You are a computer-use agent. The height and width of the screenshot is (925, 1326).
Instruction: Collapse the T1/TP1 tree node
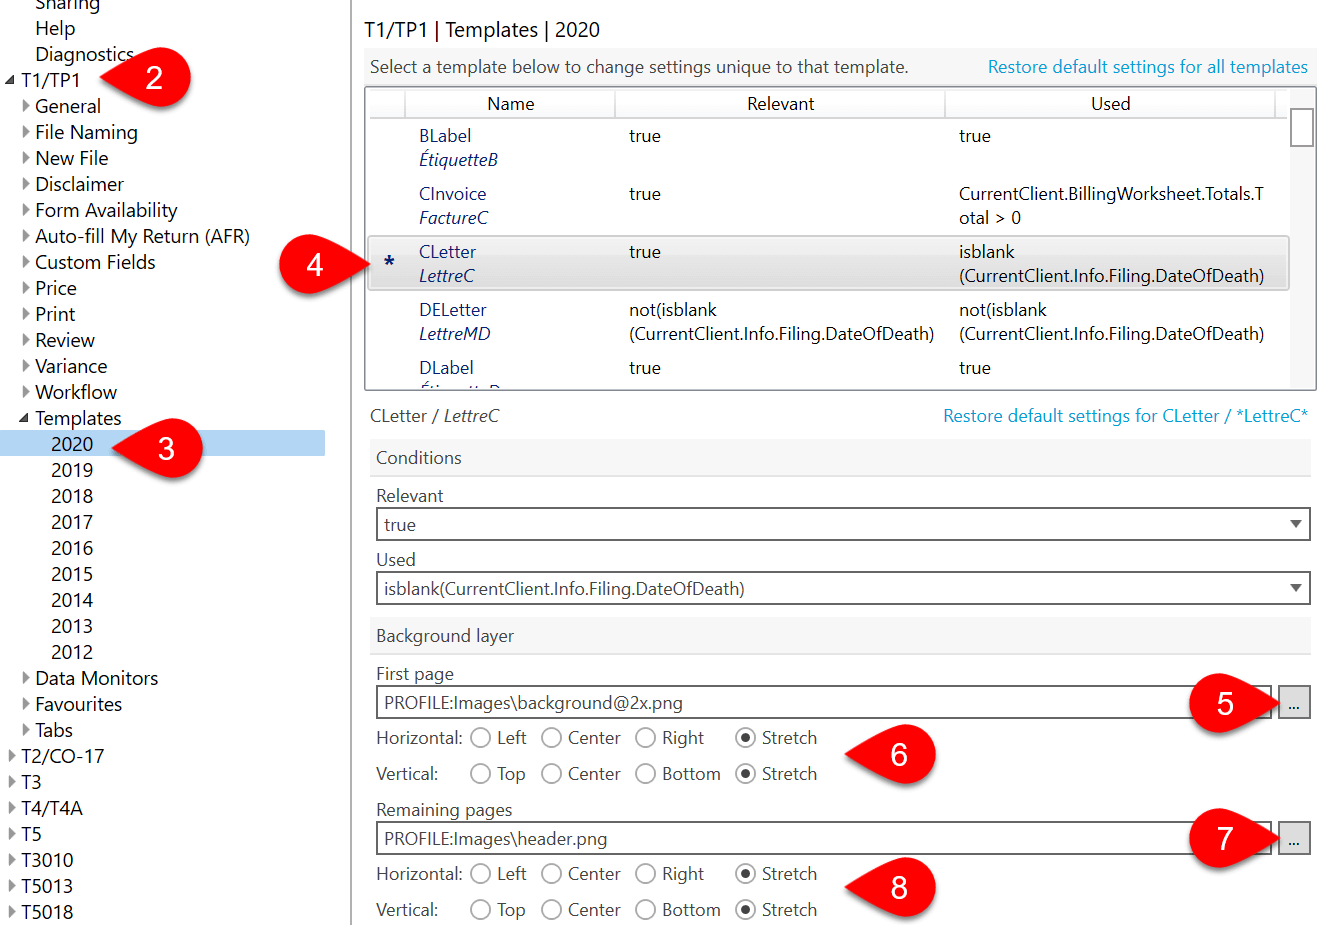pyautogui.click(x=10, y=80)
